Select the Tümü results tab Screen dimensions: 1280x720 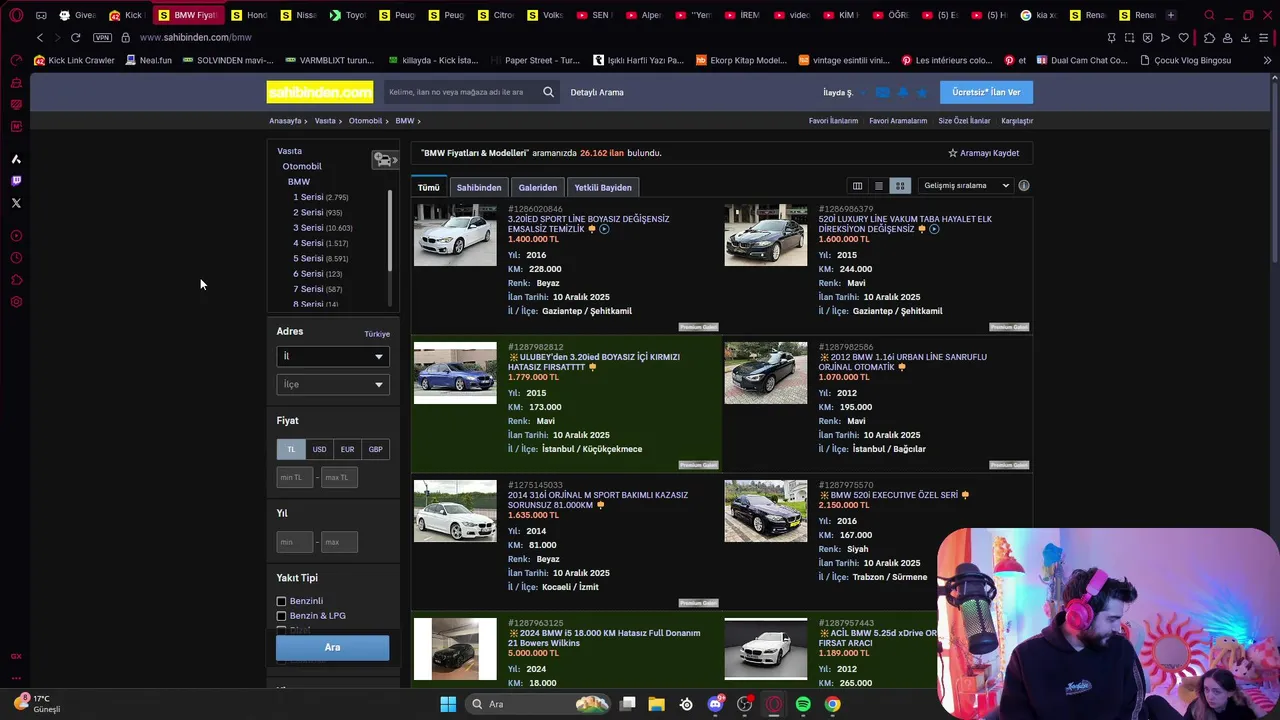[x=429, y=187]
